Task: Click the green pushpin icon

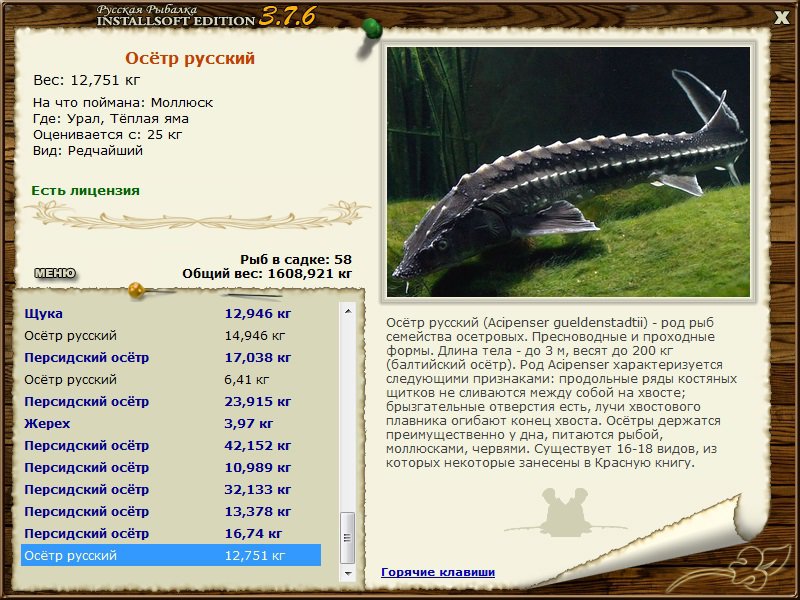Action: pos(371,30)
